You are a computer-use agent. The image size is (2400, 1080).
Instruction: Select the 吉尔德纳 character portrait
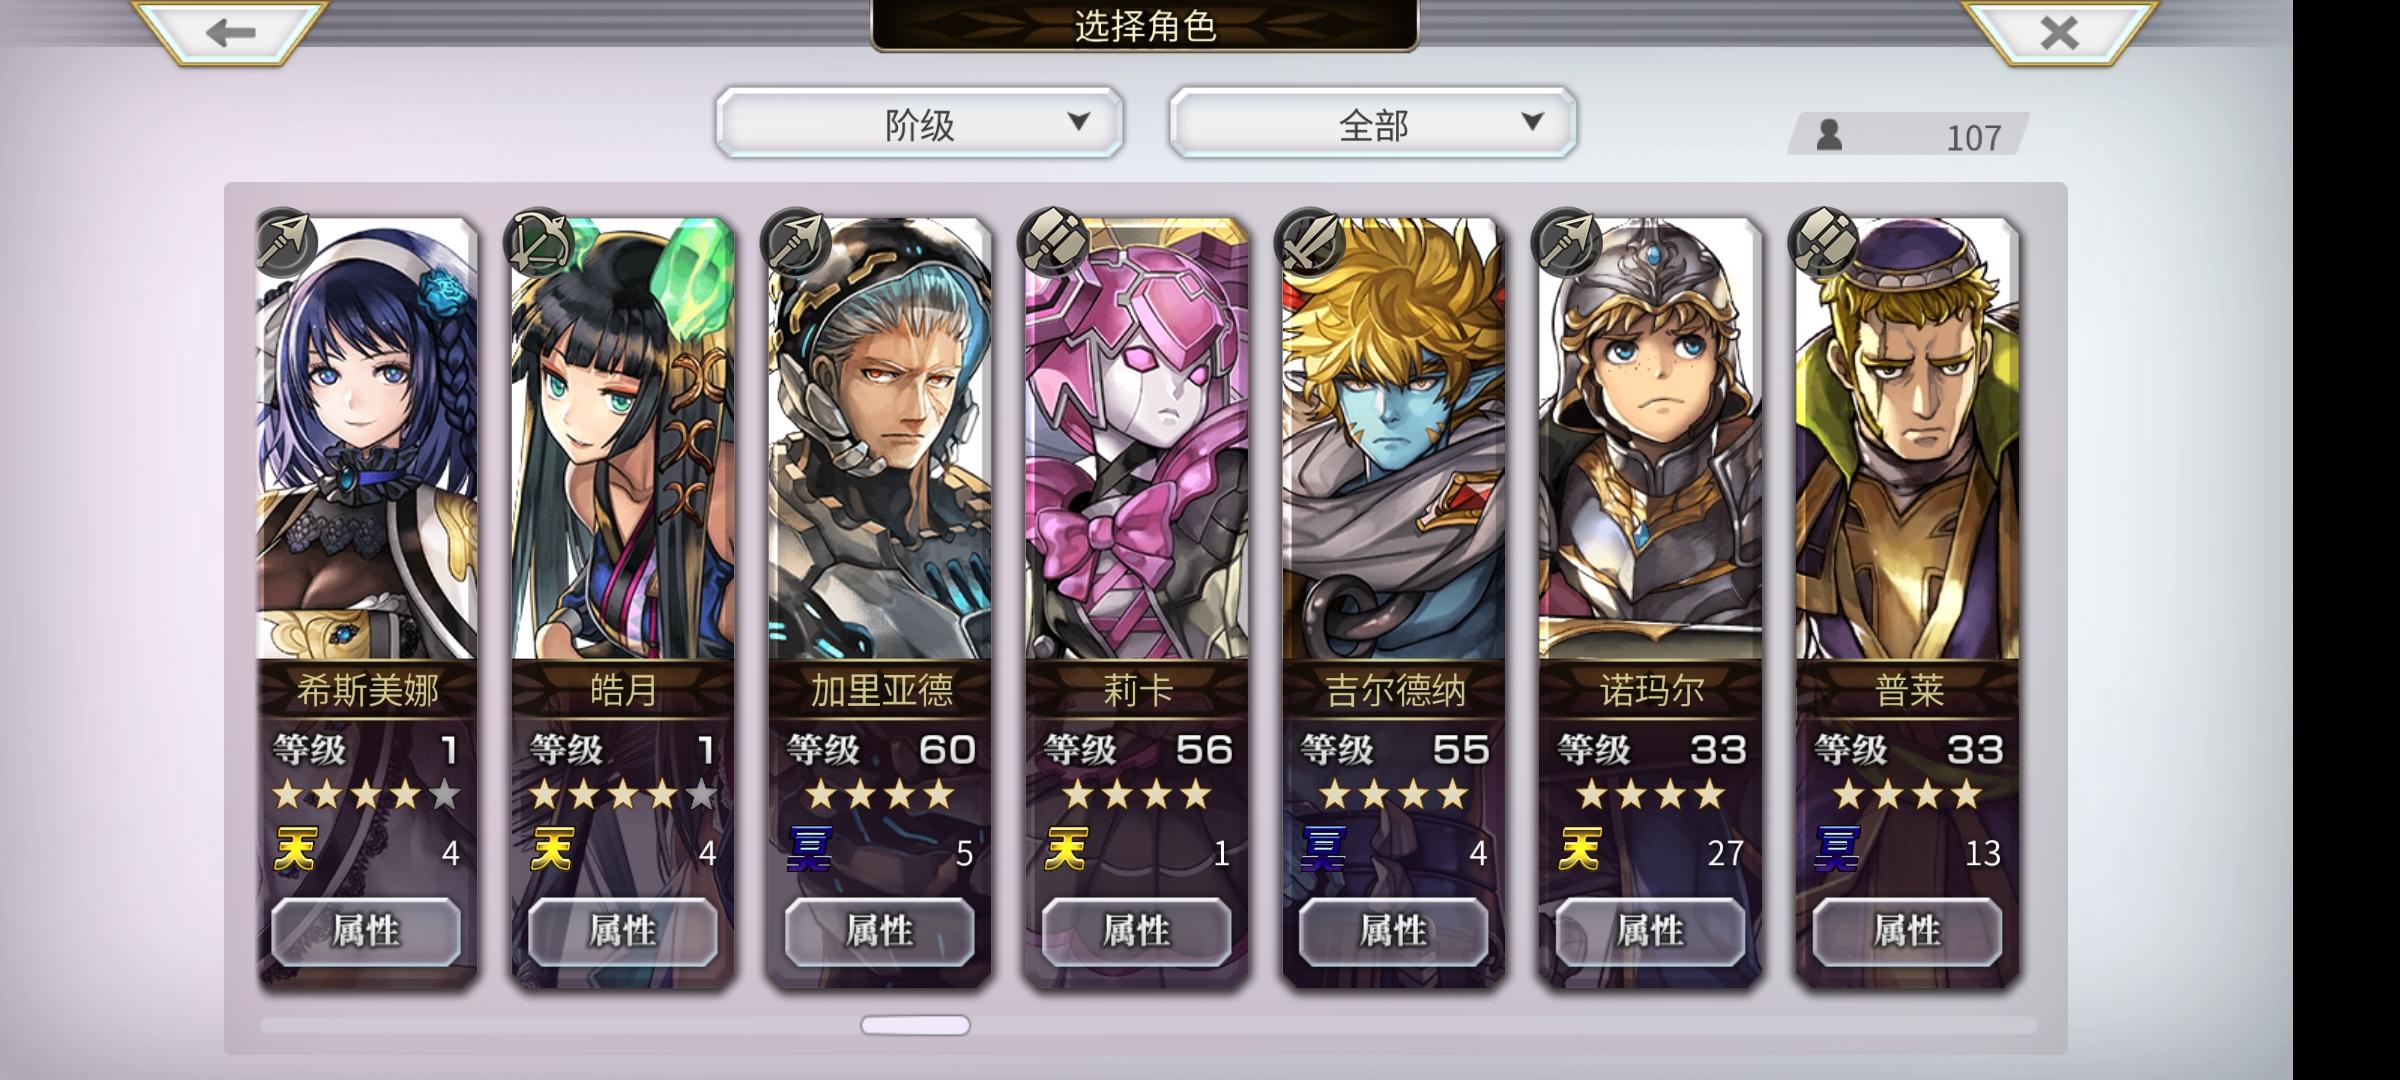pos(1394,440)
